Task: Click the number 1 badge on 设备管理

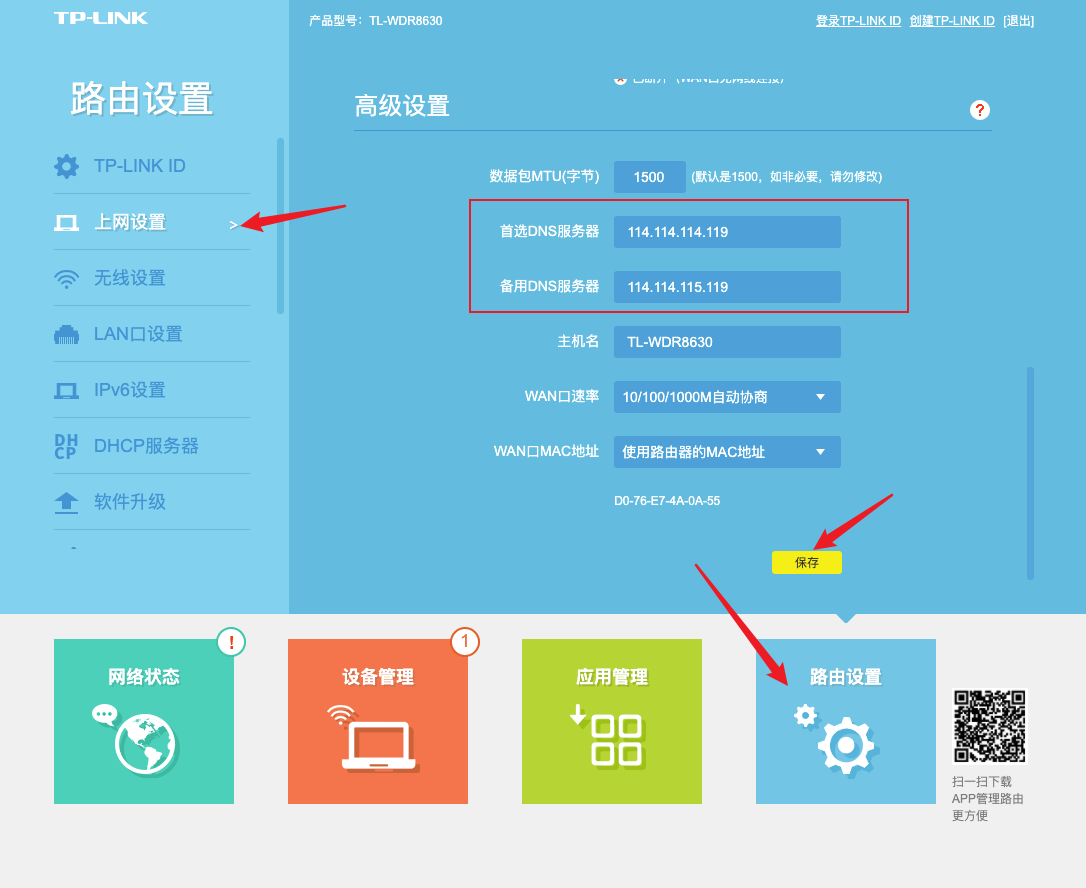Action: point(465,642)
